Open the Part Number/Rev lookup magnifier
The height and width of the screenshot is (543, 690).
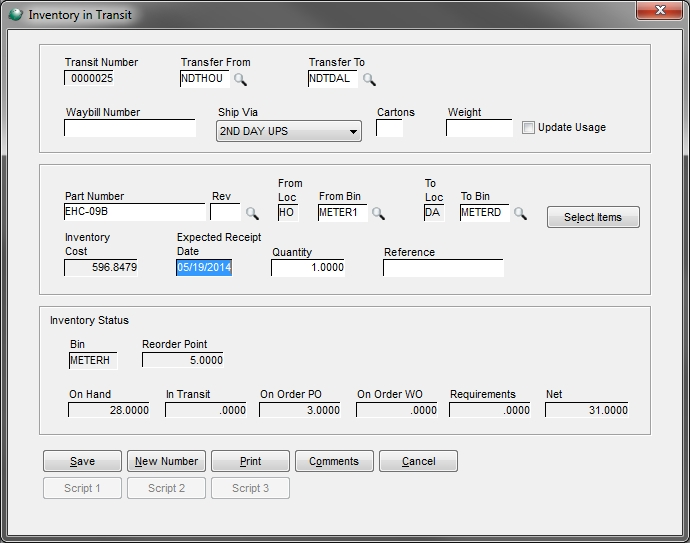(x=252, y=213)
